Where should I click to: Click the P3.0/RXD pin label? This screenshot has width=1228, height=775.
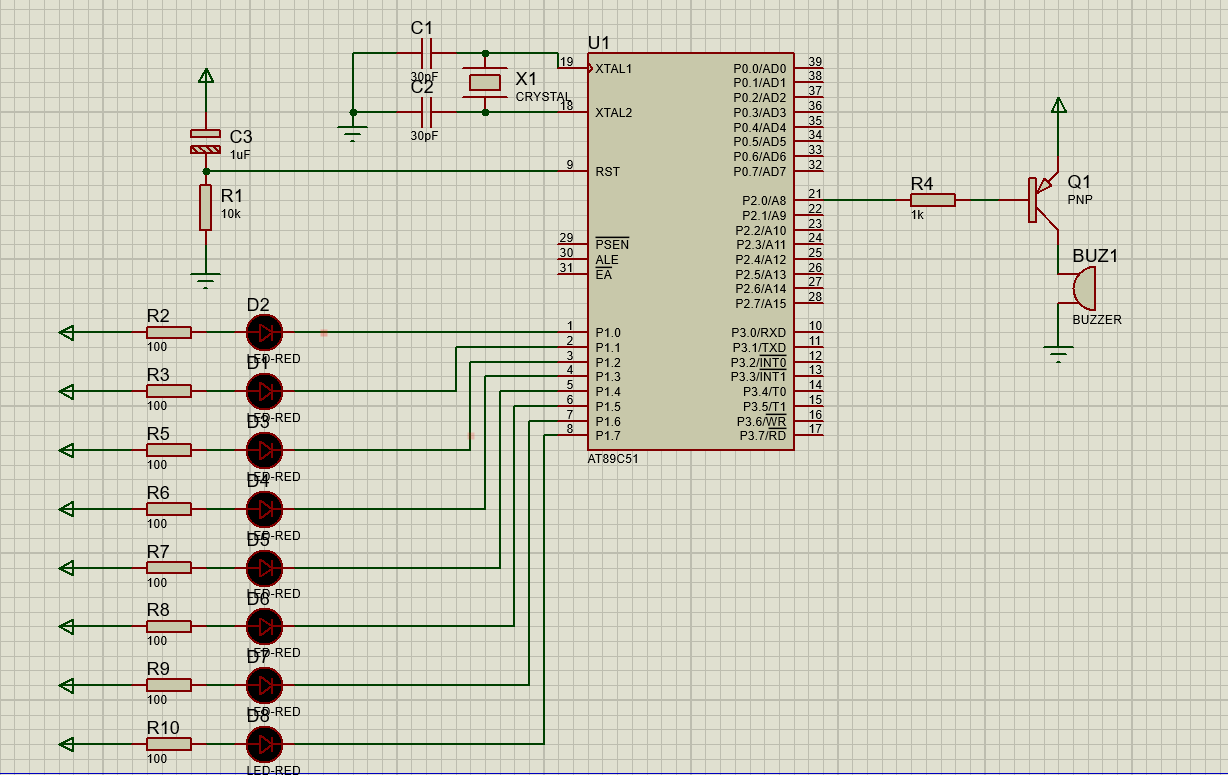point(758,333)
